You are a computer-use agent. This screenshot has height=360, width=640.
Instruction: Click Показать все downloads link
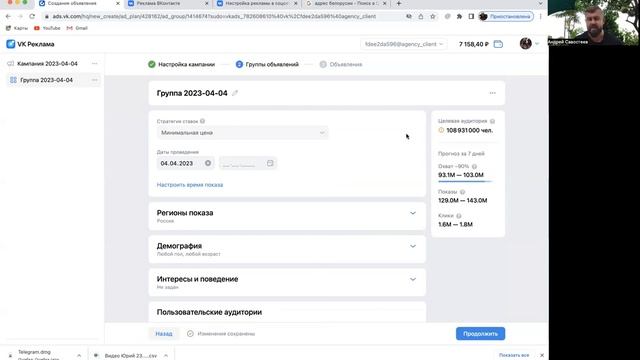pyautogui.click(x=514, y=355)
